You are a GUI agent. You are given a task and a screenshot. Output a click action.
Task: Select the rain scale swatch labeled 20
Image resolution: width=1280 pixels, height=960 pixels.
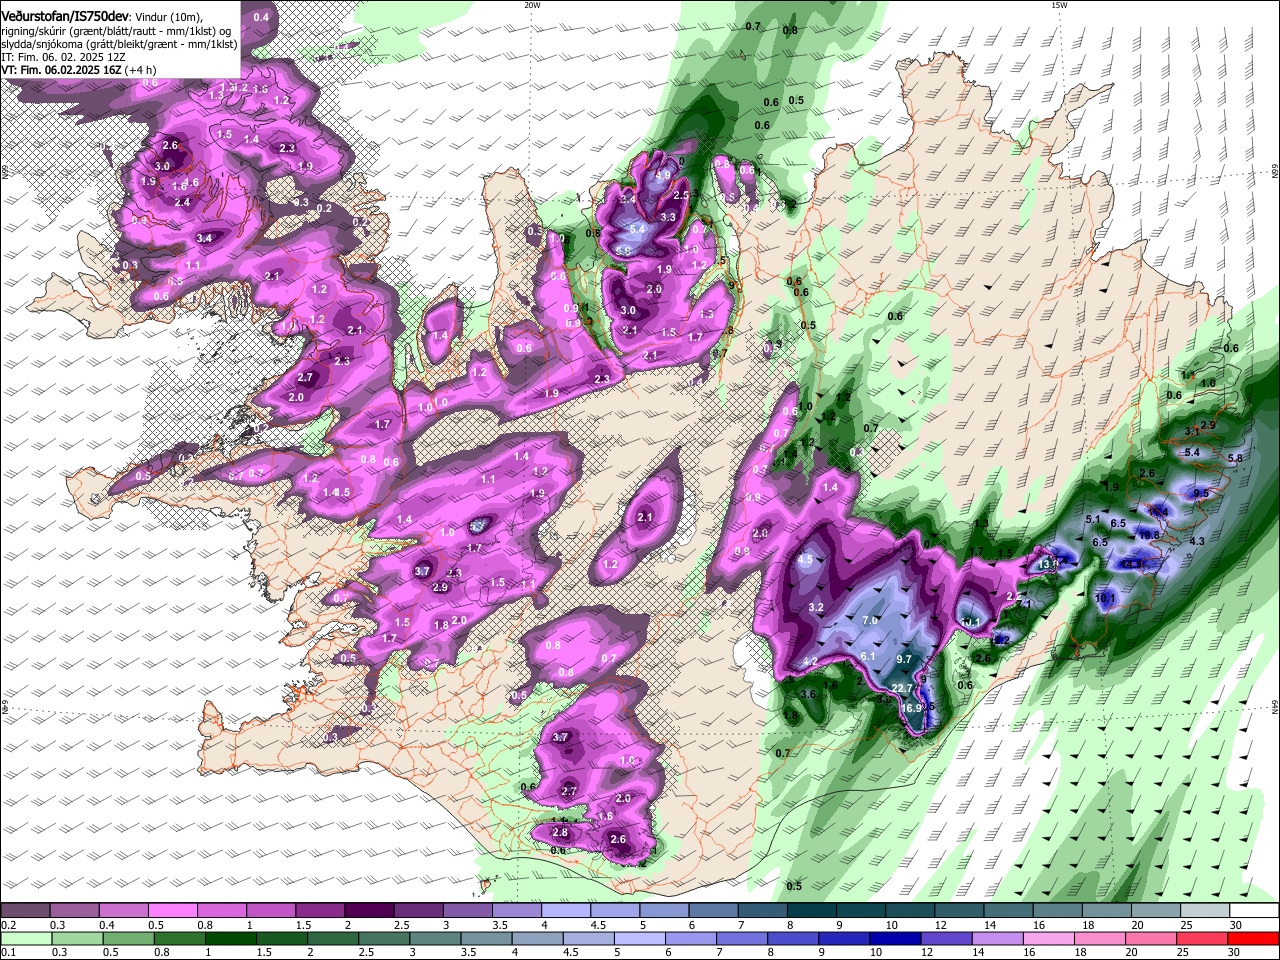[1151, 938]
